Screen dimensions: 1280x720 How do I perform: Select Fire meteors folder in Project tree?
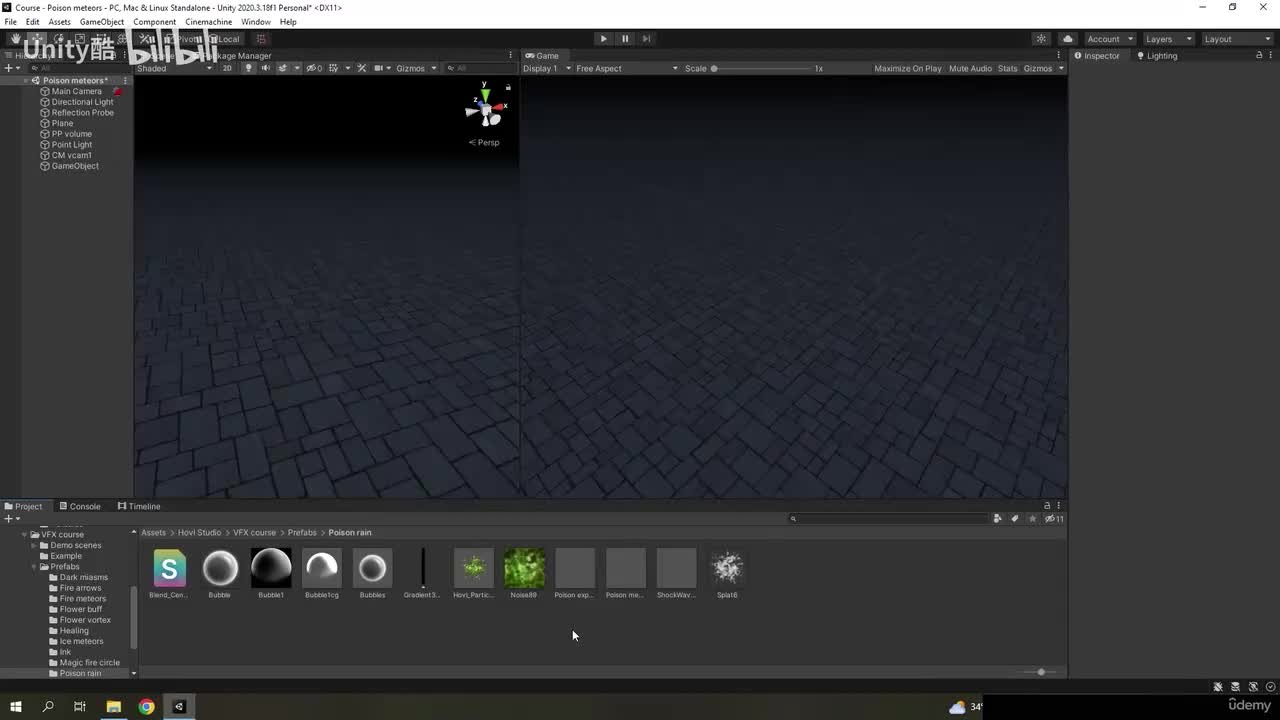(82, 599)
